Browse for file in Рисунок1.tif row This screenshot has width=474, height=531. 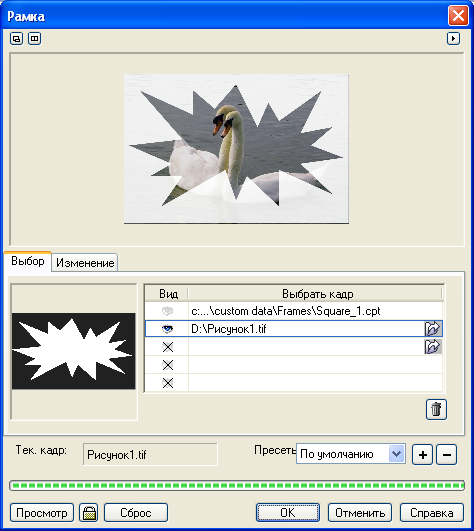(433, 328)
